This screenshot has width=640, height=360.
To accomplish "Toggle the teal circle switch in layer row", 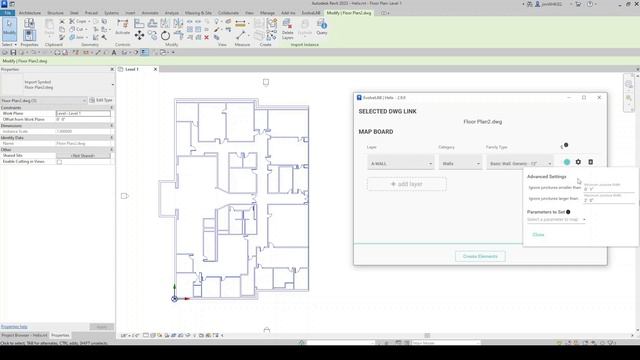I will point(567,162).
